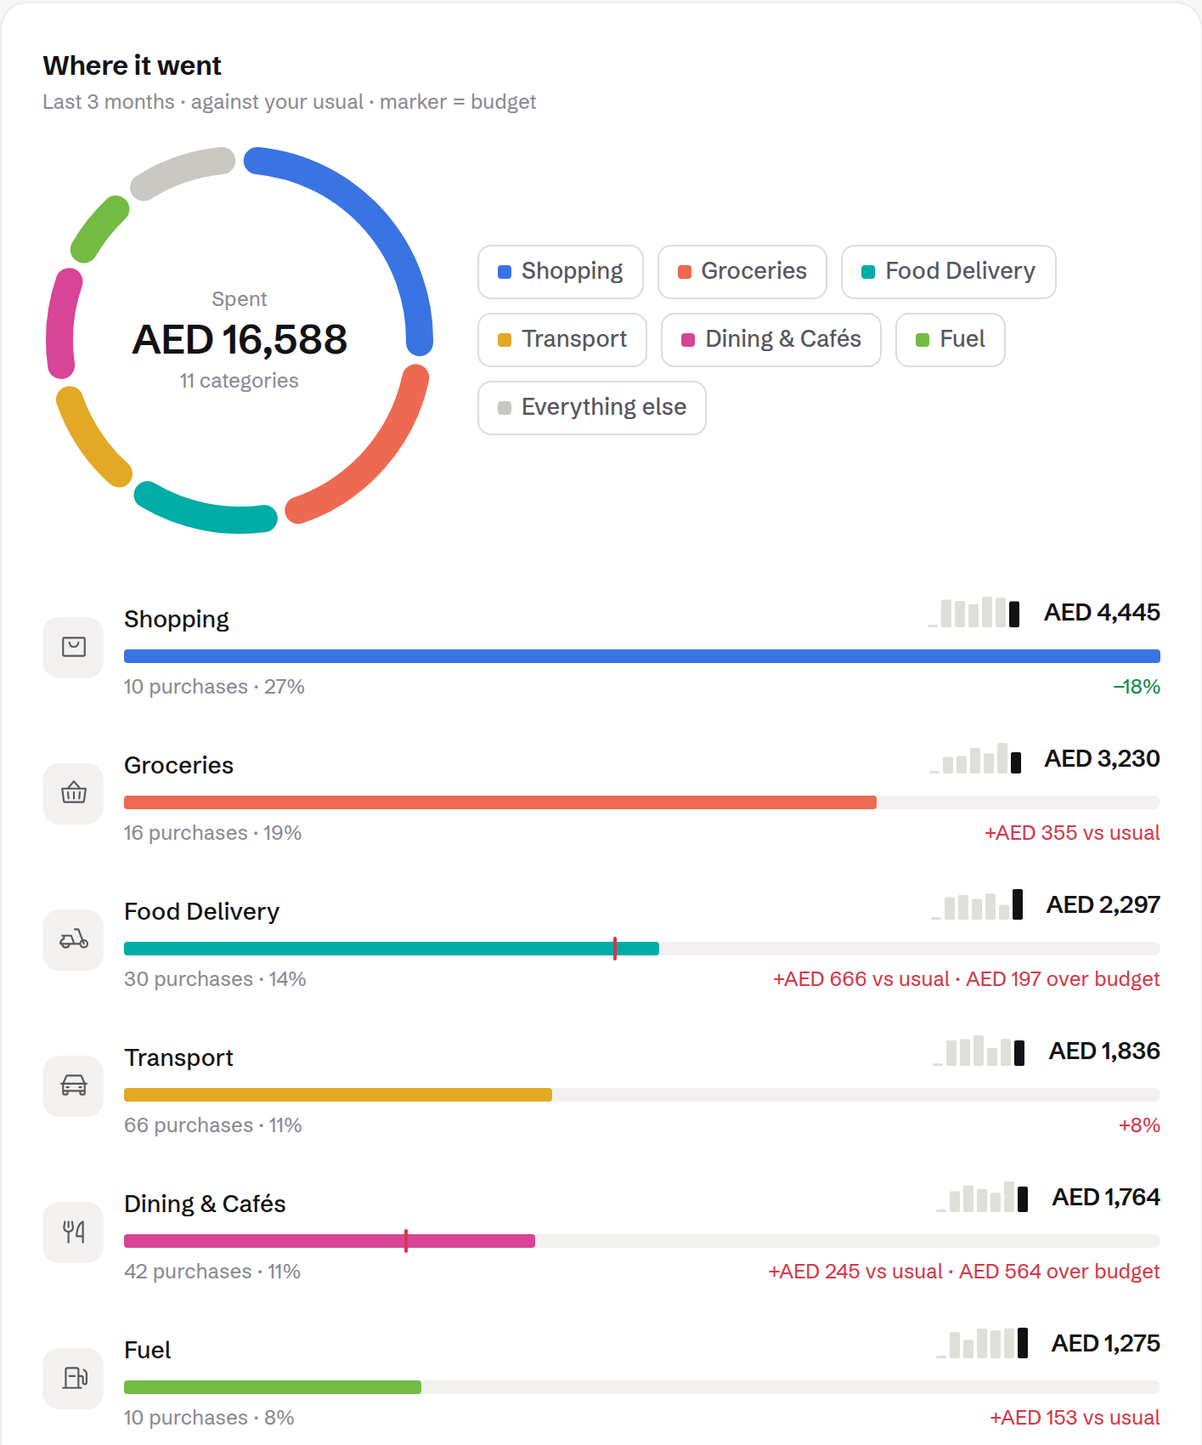Open the Dining & Cafés trend sparkline
1202x1445 pixels.
click(x=982, y=1196)
